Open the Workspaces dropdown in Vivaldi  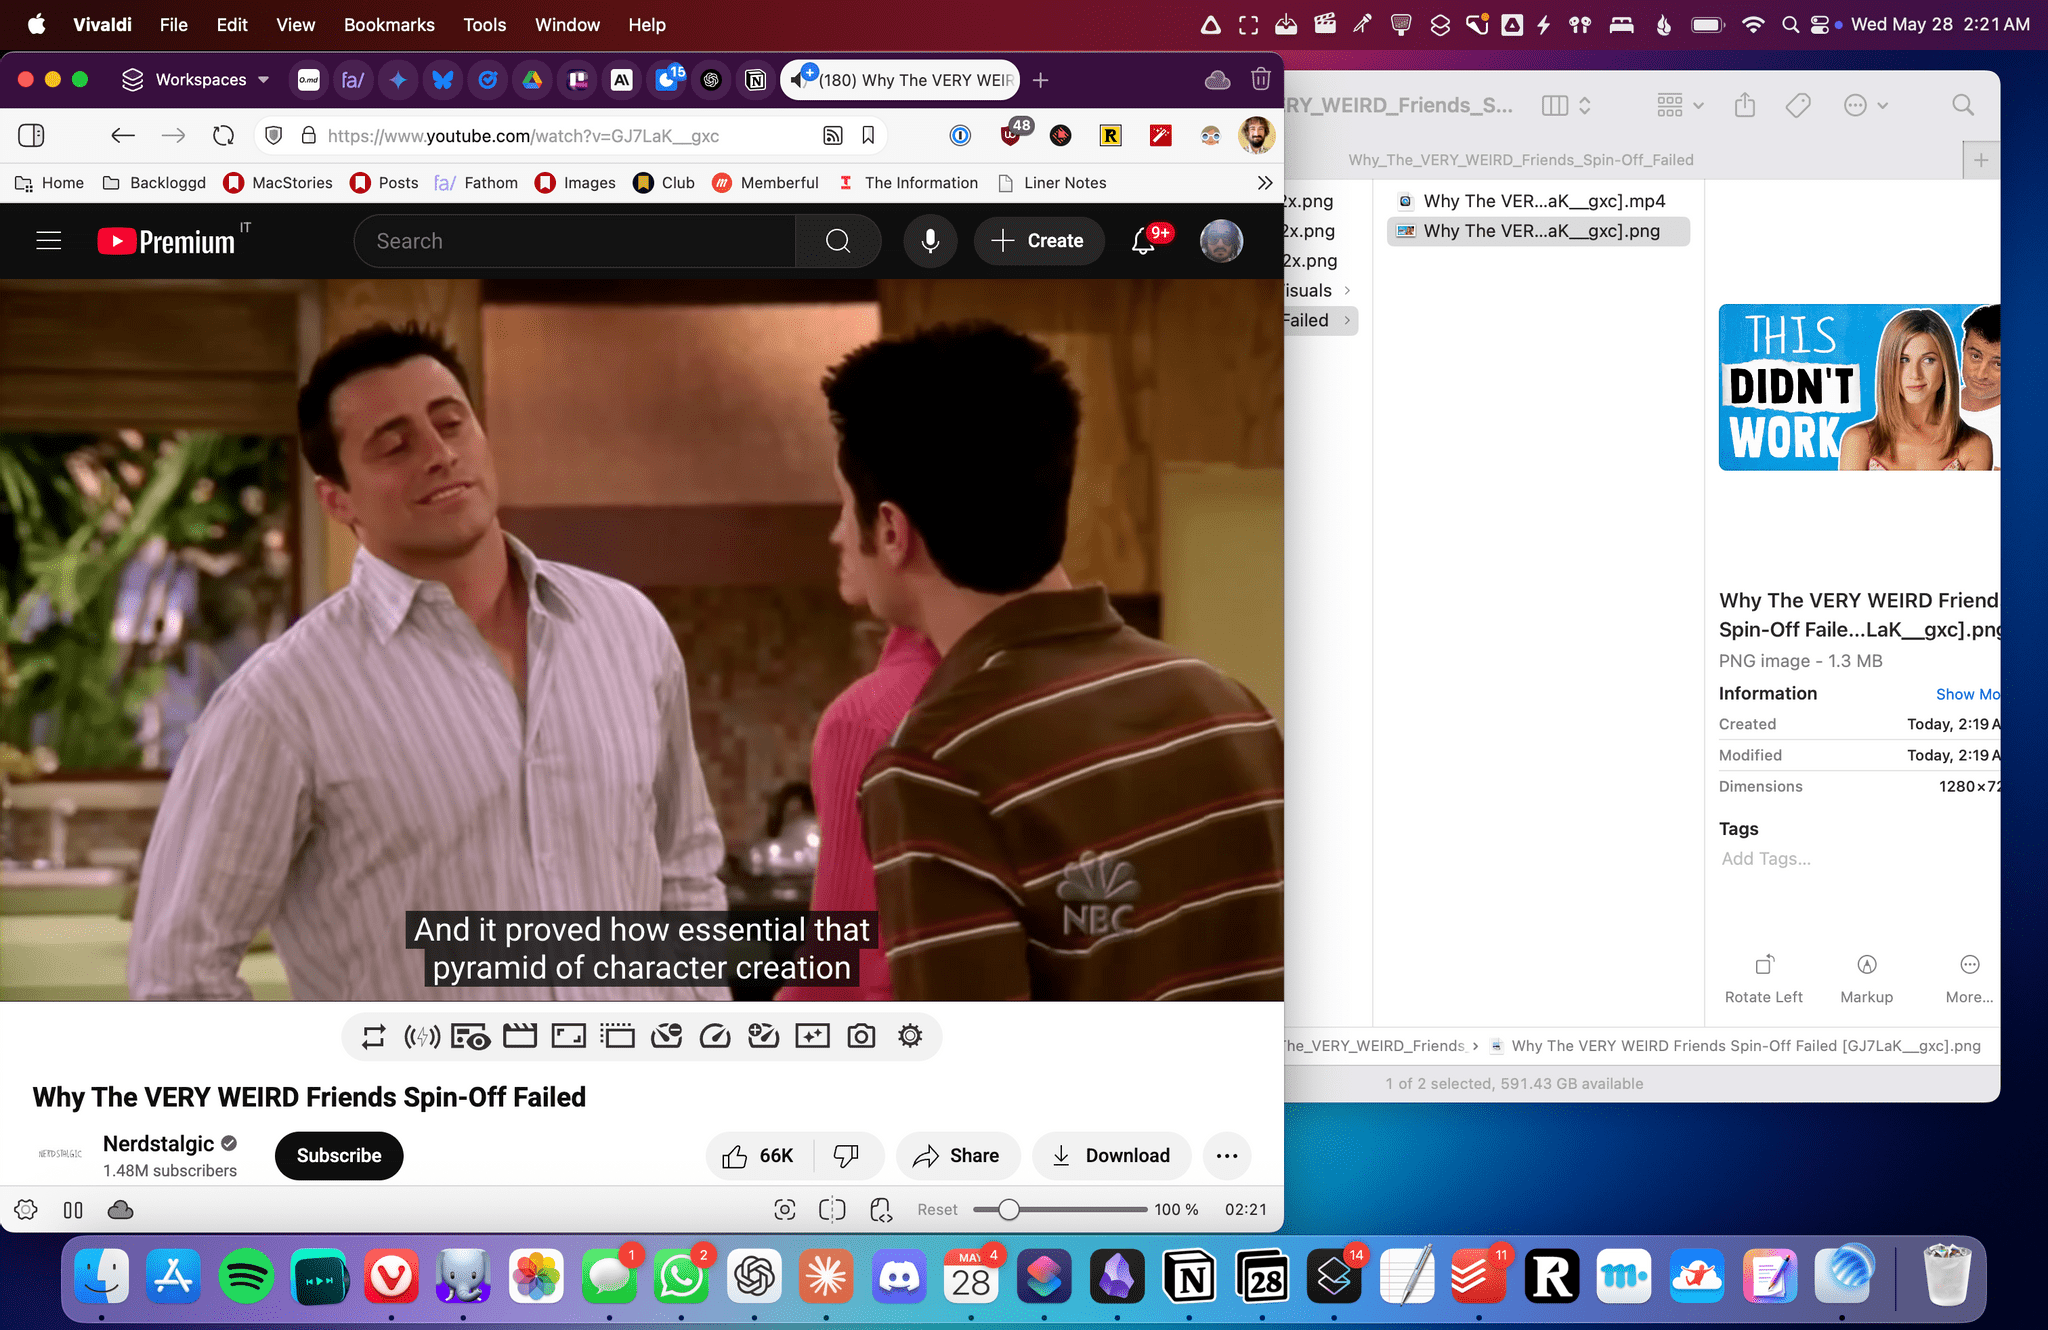coord(196,80)
